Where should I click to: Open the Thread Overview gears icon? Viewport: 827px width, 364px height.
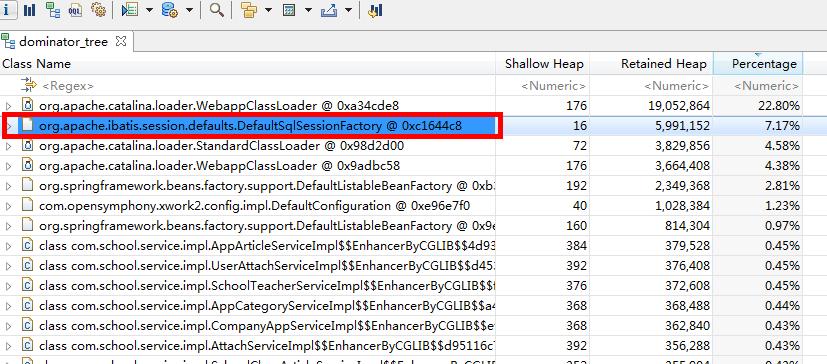click(x=98, y=9)
